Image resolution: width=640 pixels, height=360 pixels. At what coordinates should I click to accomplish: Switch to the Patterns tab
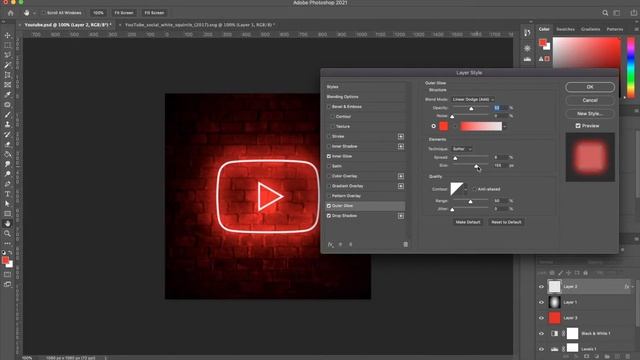(x=615, y=29)
